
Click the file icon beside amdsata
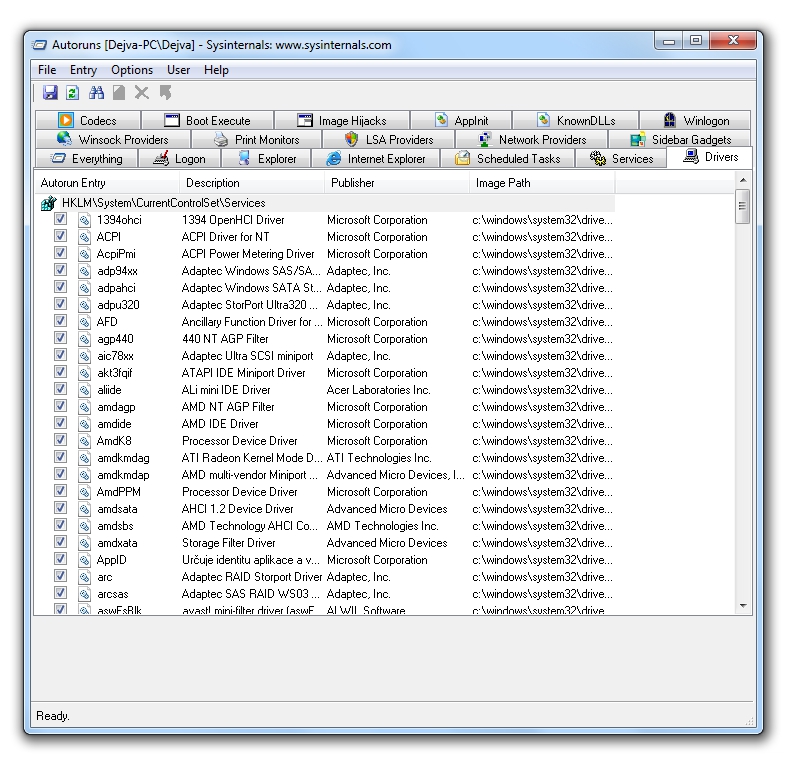point(84,509)
